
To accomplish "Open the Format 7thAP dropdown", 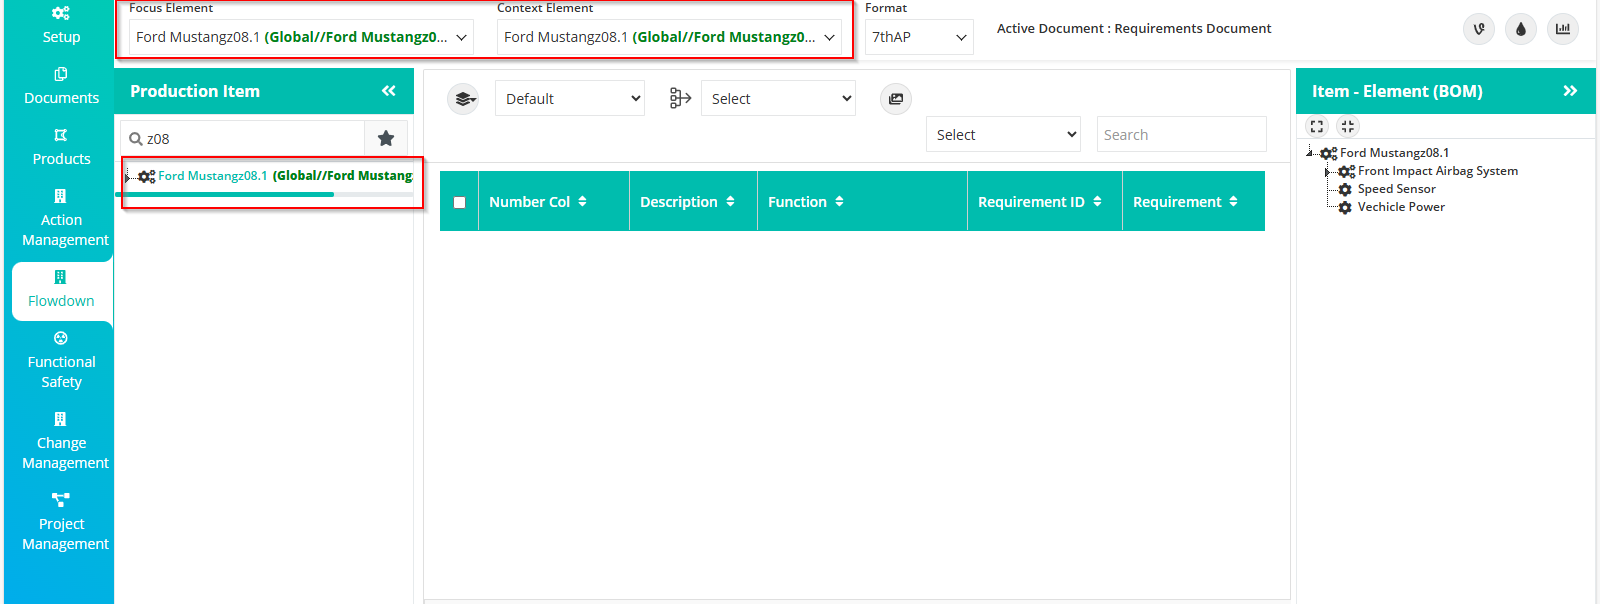I will pyautogui.click(x=919, y=37).
